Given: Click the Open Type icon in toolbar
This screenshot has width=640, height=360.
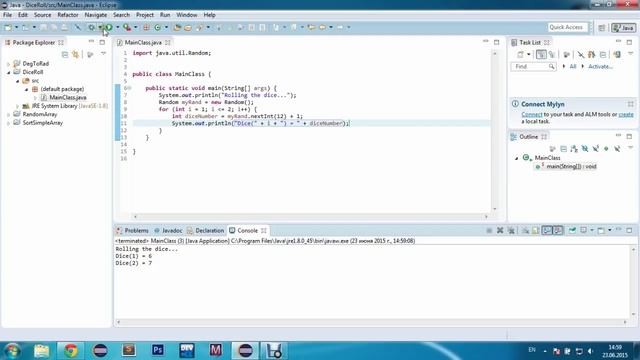Looking at the screenshot, I should pyautogui.click(x=177, y=27).
